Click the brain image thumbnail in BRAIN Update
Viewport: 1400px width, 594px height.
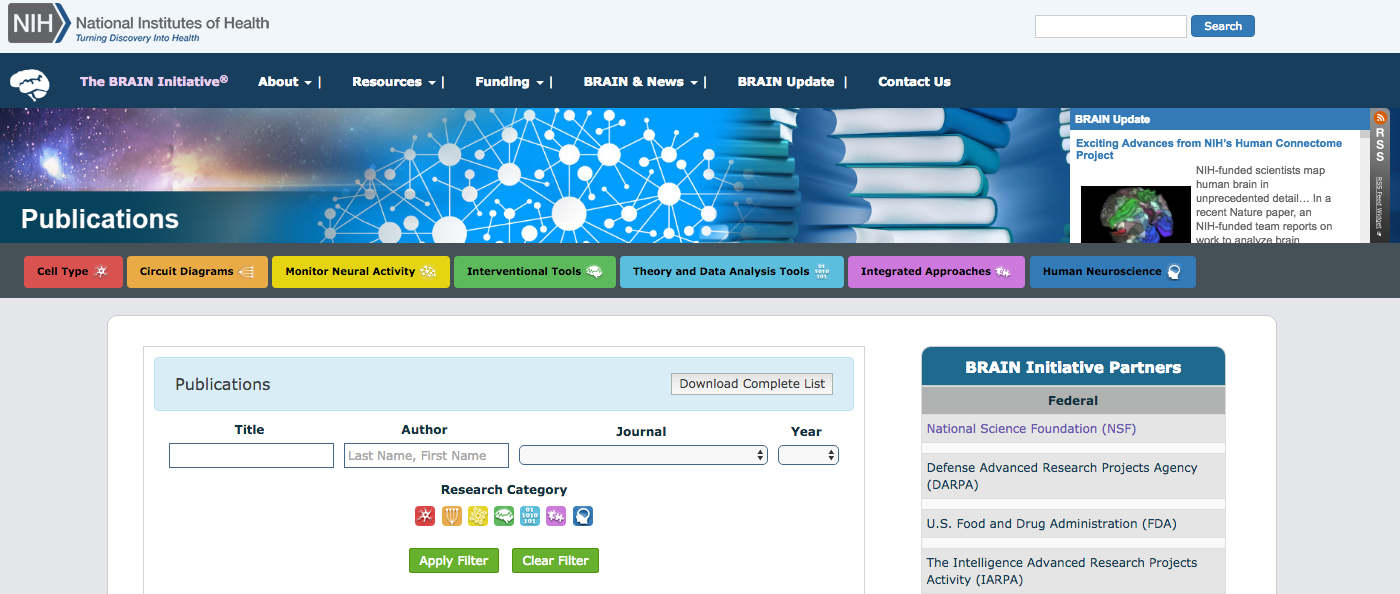(1134, 214)
